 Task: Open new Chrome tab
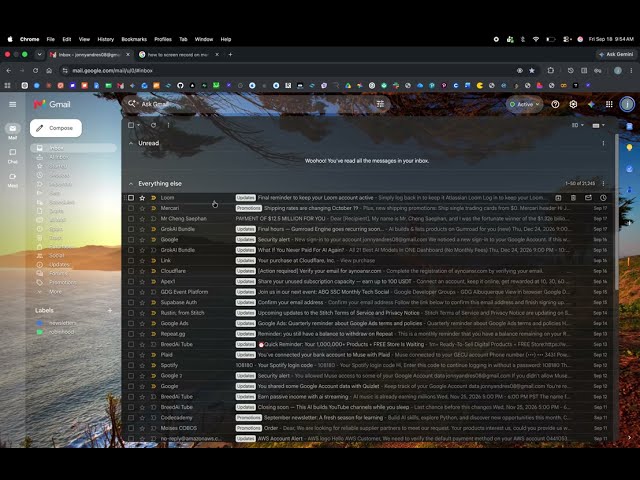click(x=230, y=54)
